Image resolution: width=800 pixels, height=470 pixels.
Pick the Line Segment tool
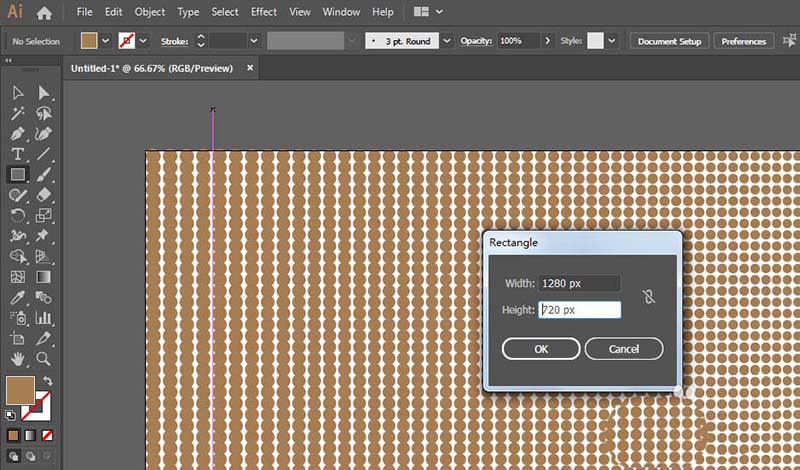click(x=43, y=154)
